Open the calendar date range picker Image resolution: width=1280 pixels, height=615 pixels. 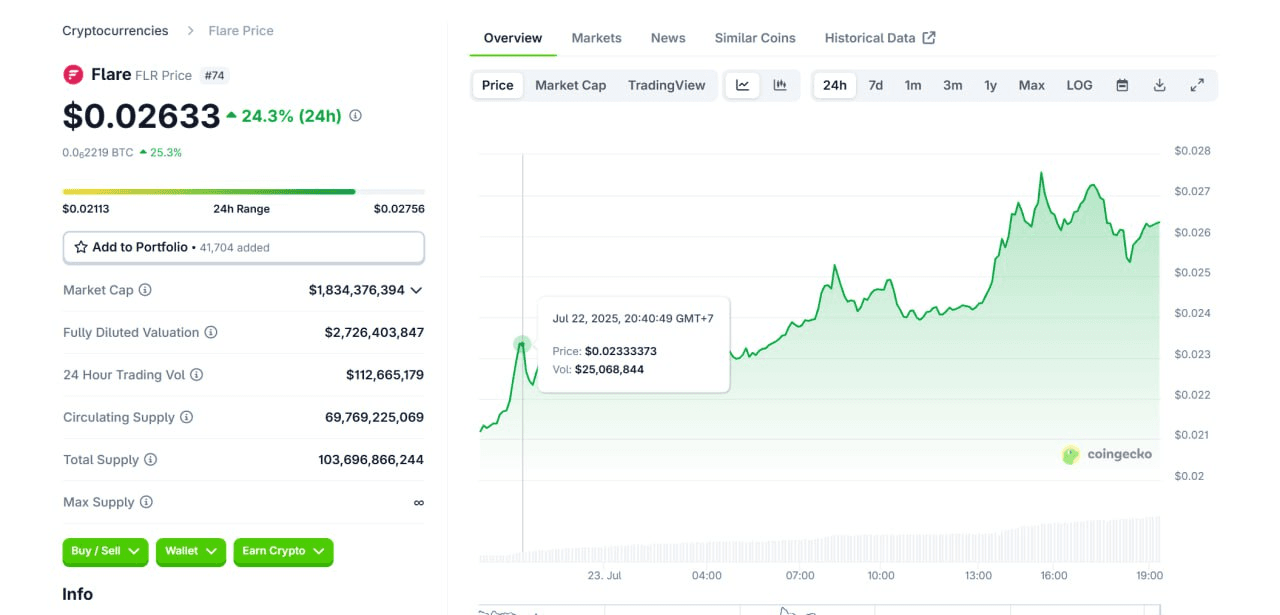[x=1122, y=85]
